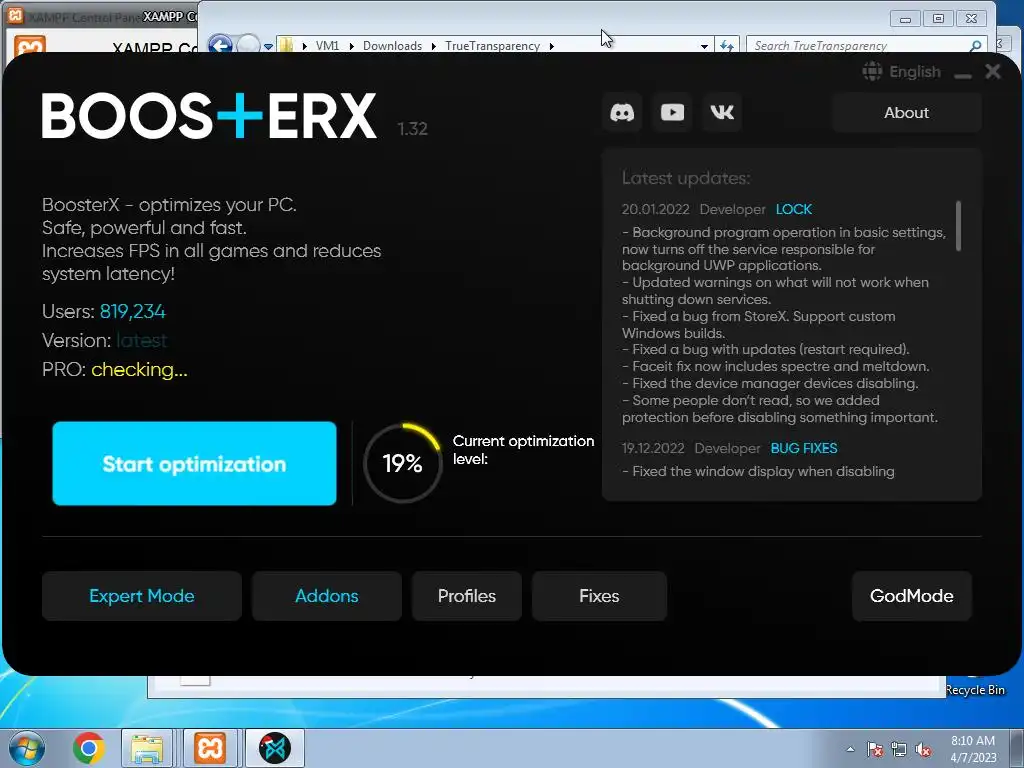Click the Latest updates heading
The height and width of the screenshot is (768, 1024).
point(686,178)
